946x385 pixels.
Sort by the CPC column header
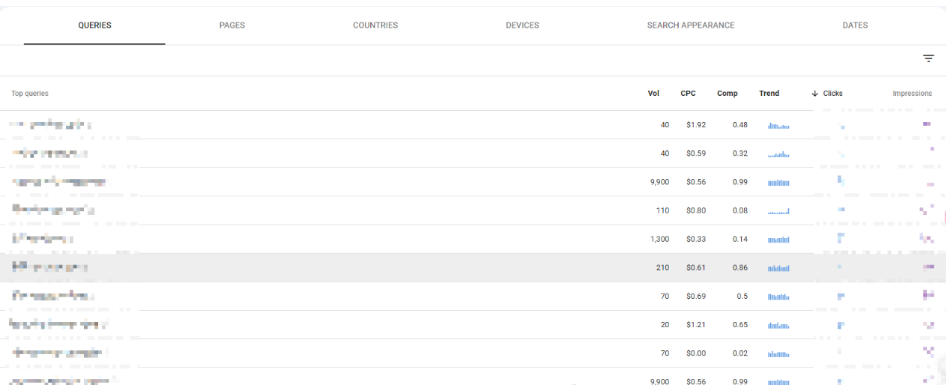pyautogui.click(x=688, y=94)
